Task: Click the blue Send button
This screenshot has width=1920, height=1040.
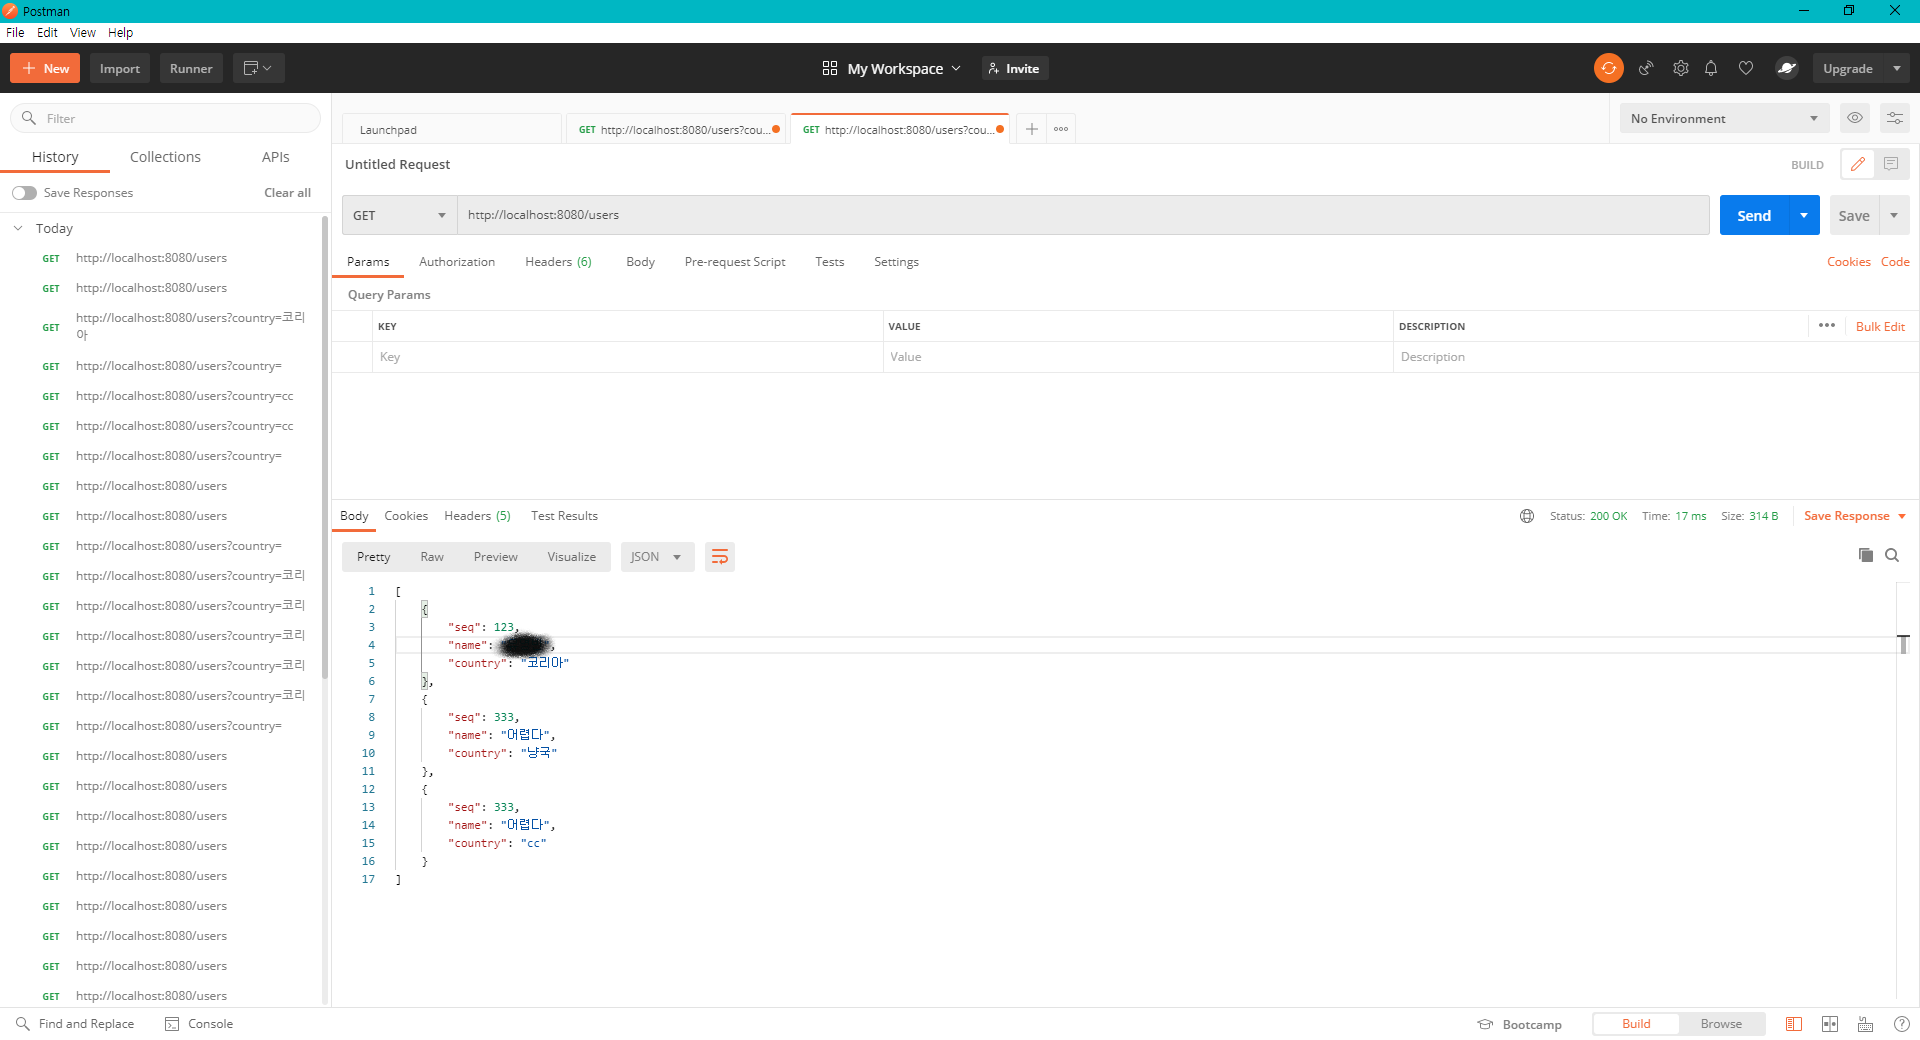Action: pos(1754,215)
